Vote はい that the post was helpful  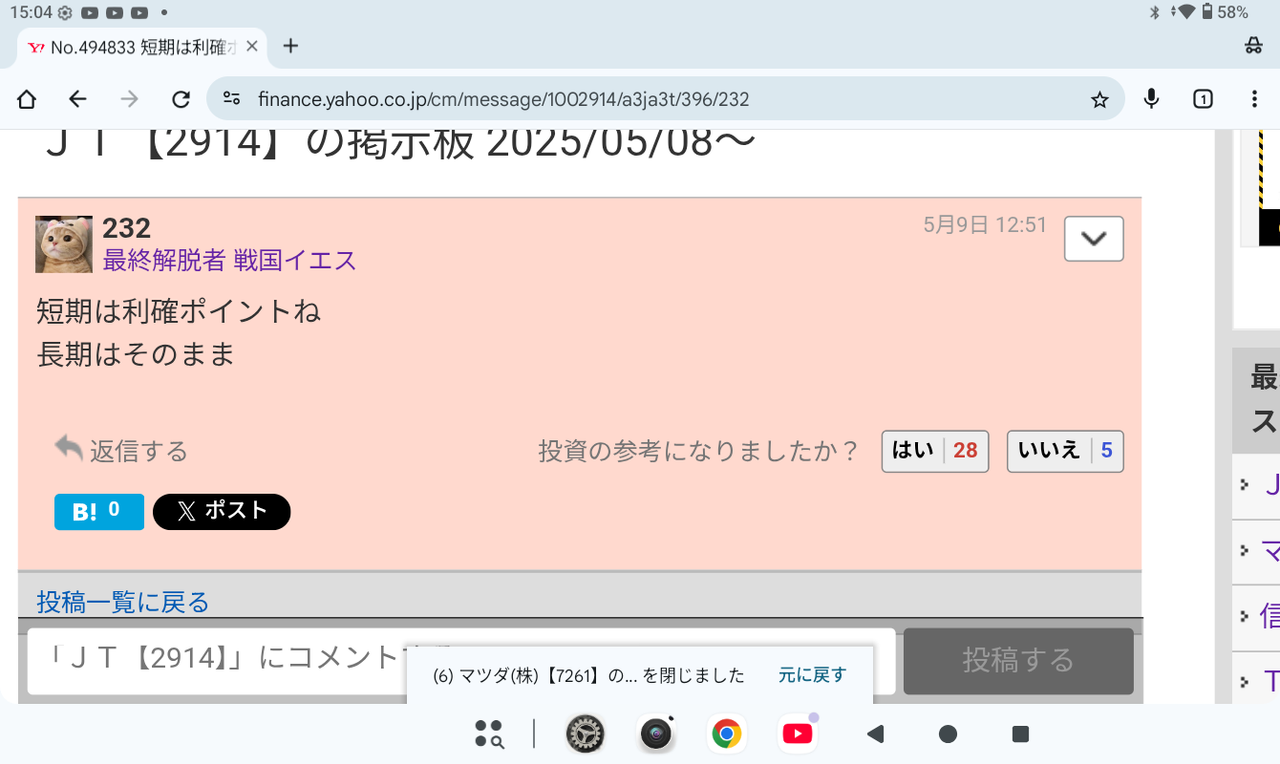pos(934,451)
